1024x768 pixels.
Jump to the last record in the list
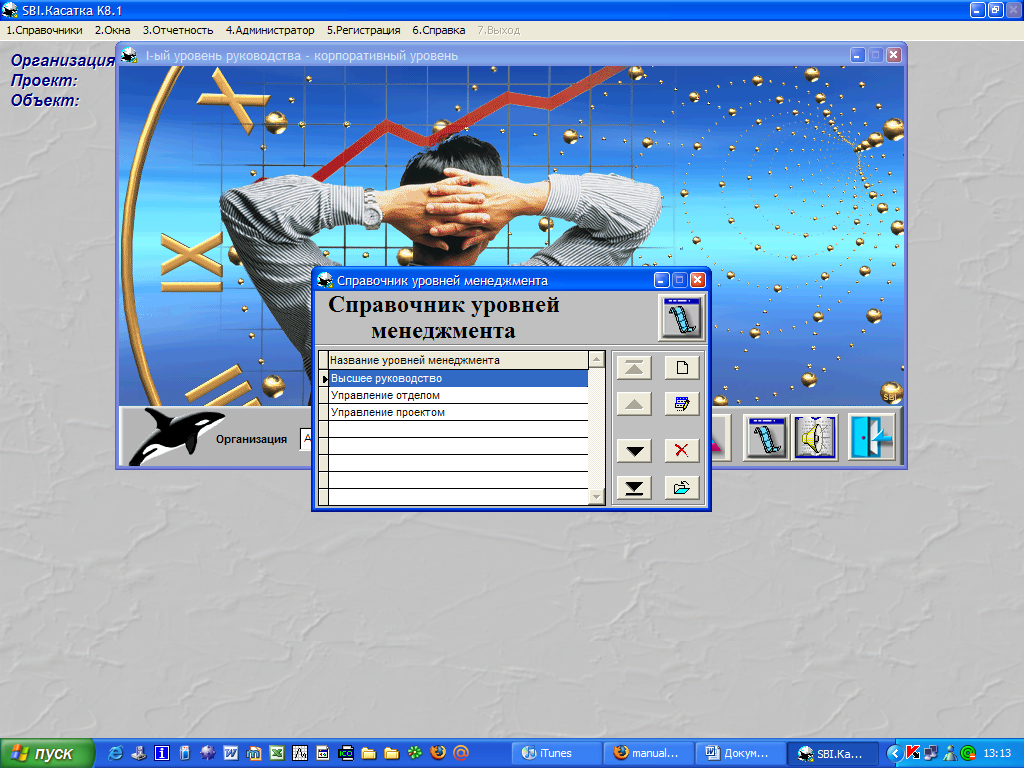tap(633, 488)
